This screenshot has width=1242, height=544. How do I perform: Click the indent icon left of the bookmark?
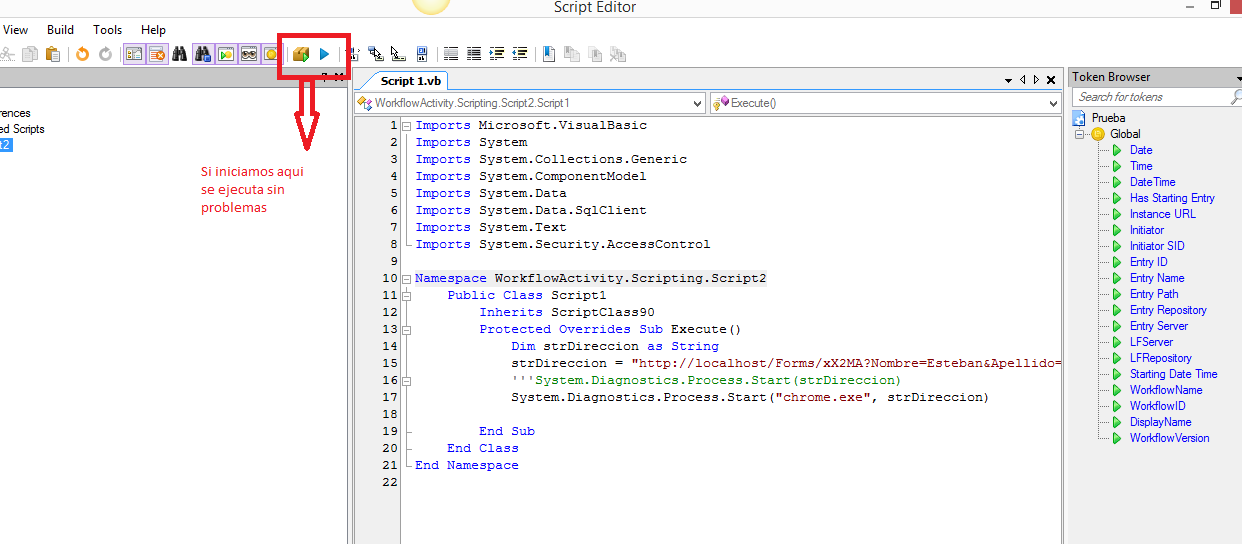(519, 54)
